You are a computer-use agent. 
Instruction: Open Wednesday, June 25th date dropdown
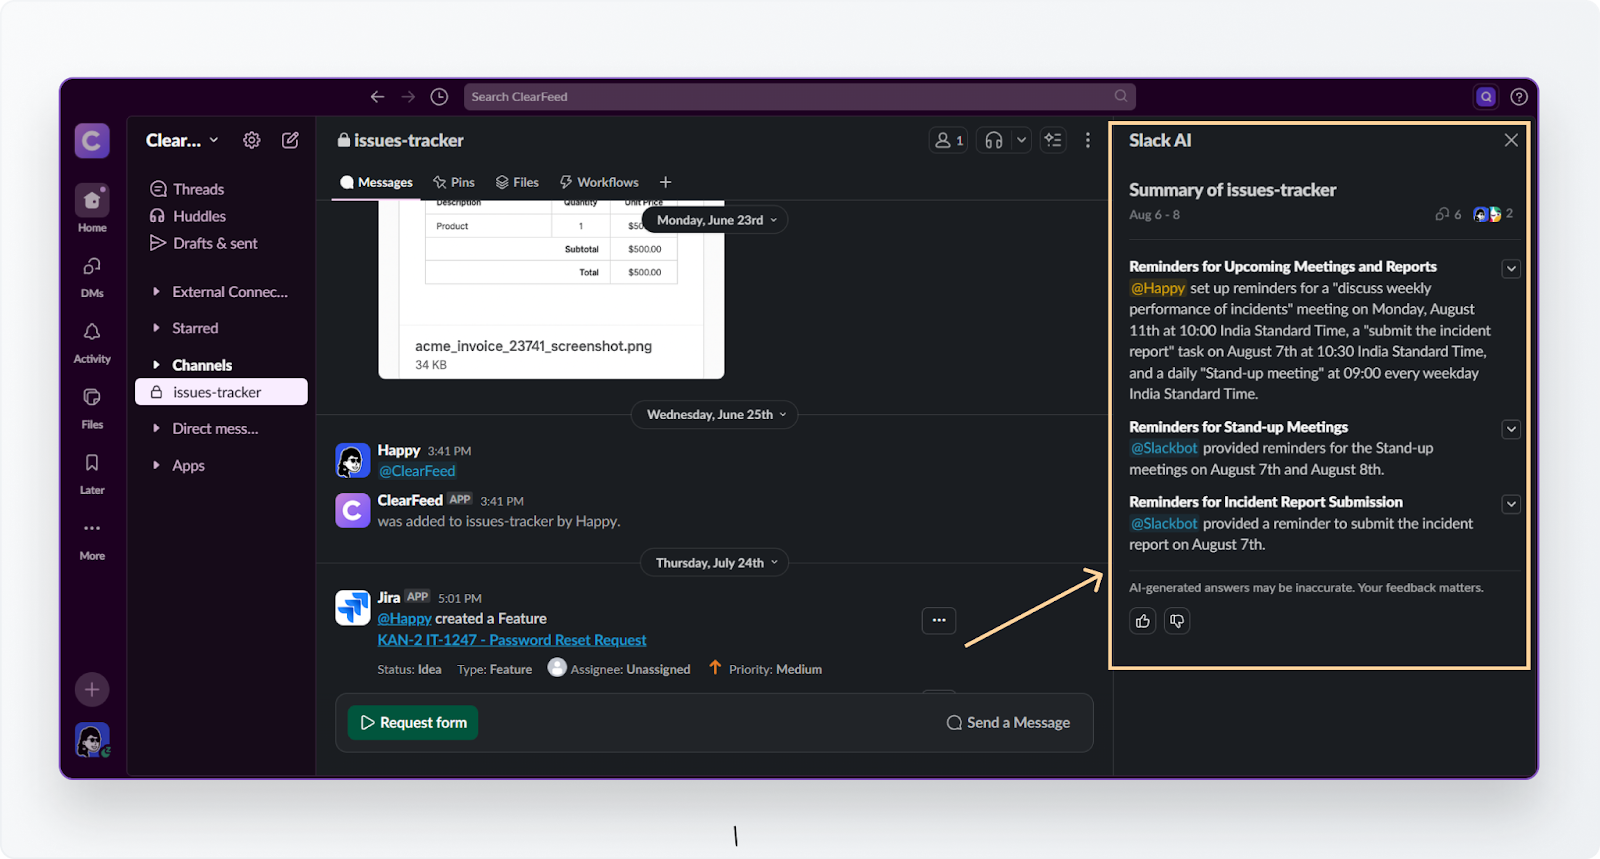pyautogui.click(x=714, y=414)
